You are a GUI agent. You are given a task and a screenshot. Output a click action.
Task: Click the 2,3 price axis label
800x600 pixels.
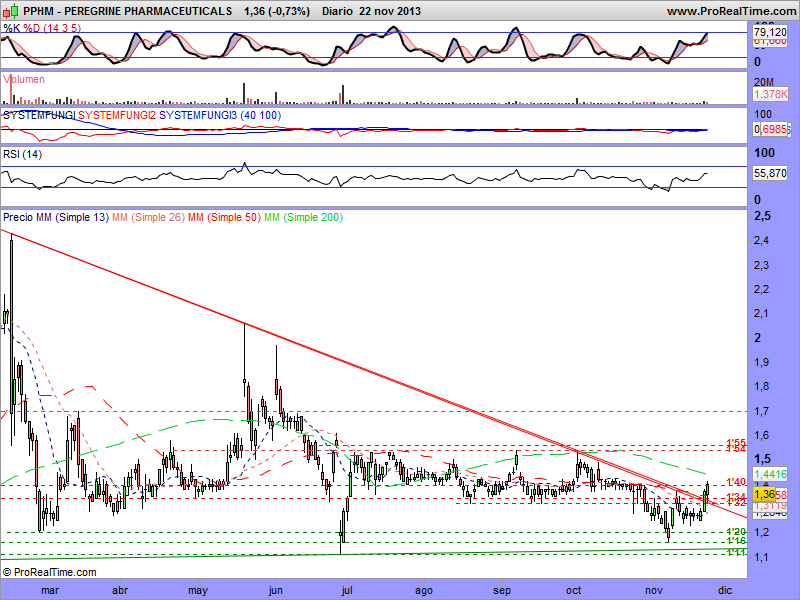(x=762, y=265)
